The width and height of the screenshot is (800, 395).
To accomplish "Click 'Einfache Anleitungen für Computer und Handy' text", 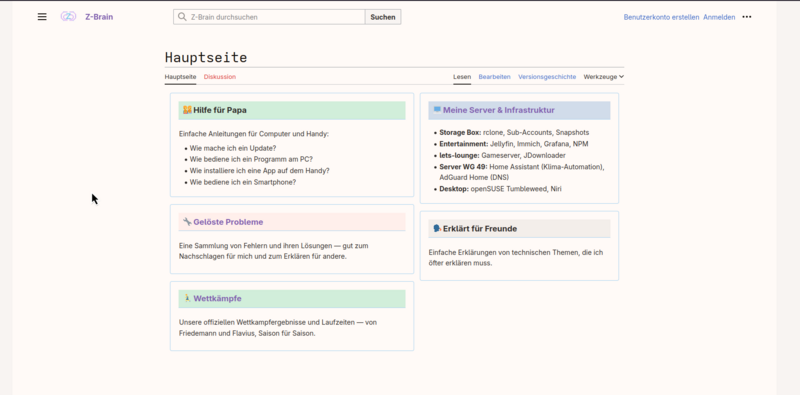I will point(254,134).
